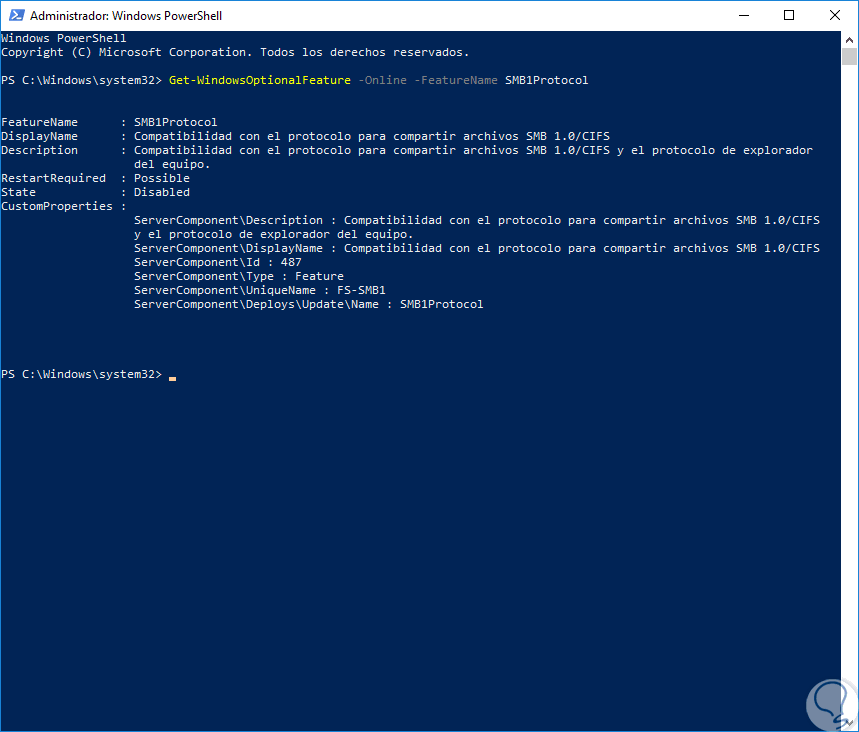Screen dimensions: 859x732
Task: Maximize the PowerShell window
Action: point(789,16)
